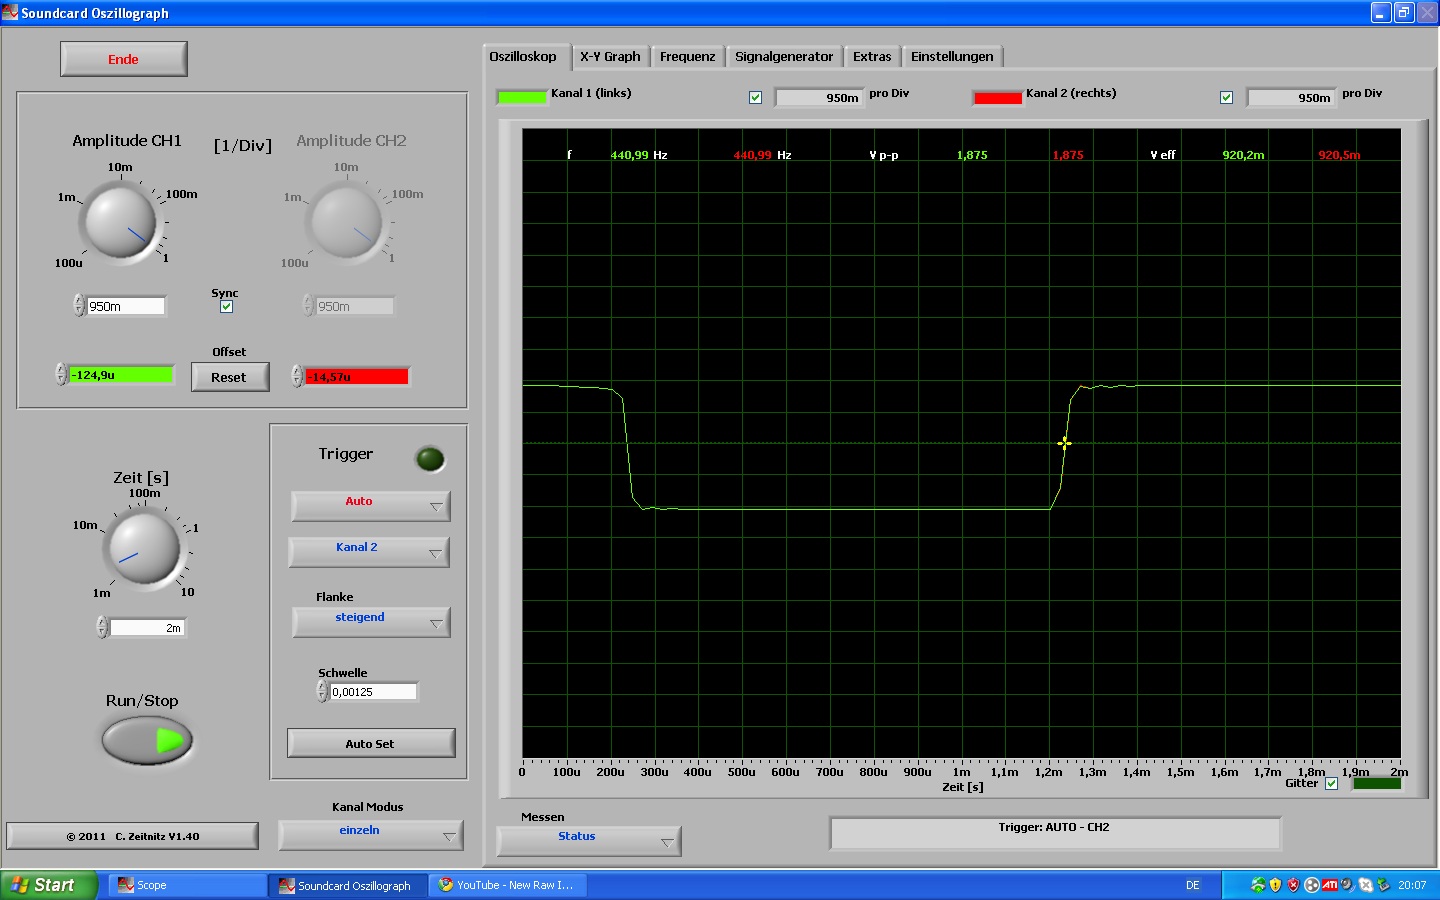Click the Kanal 1 950m pro Div field
Viewport: 1440px width, 900px height.
(x=819, y=97)
